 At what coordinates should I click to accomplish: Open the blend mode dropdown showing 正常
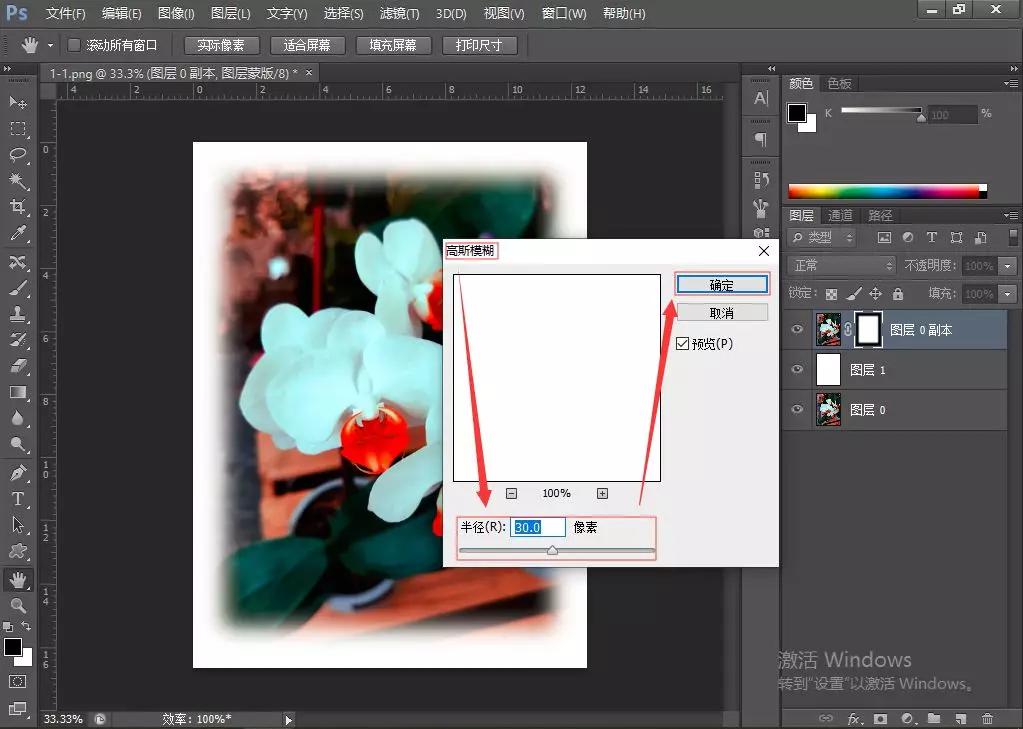point(840,265)
